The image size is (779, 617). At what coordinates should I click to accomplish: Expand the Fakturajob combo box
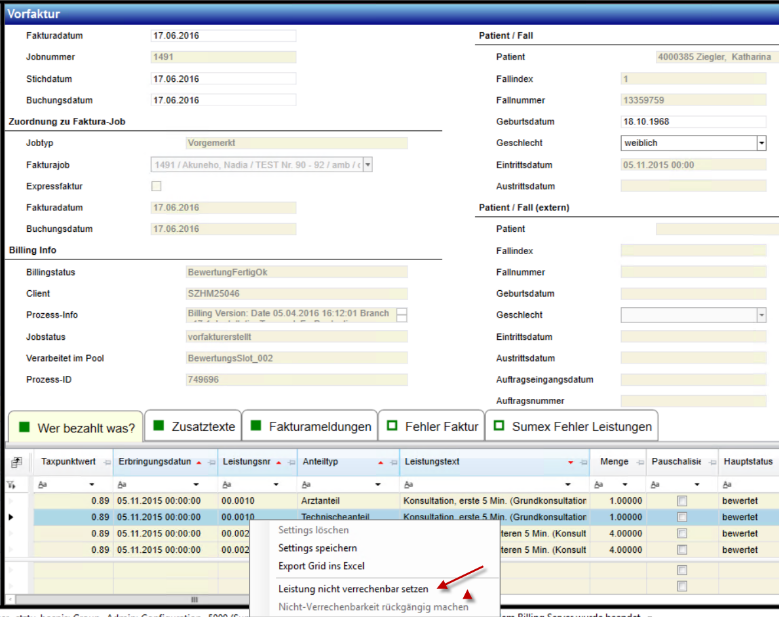[x=367, y=165]
